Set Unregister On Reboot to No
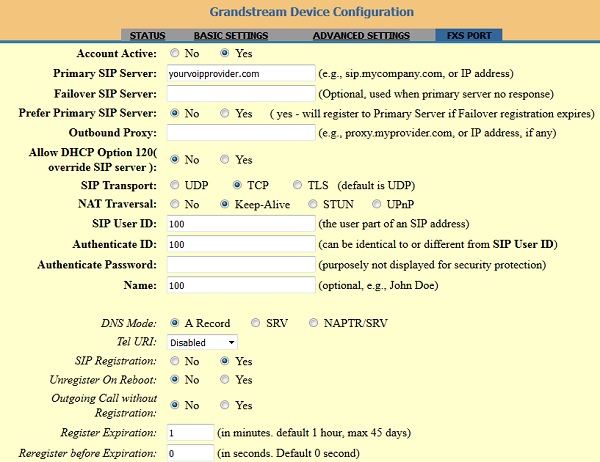Viewport: 600px width, 462px height. pyautogui.click(x=174, y=379)
